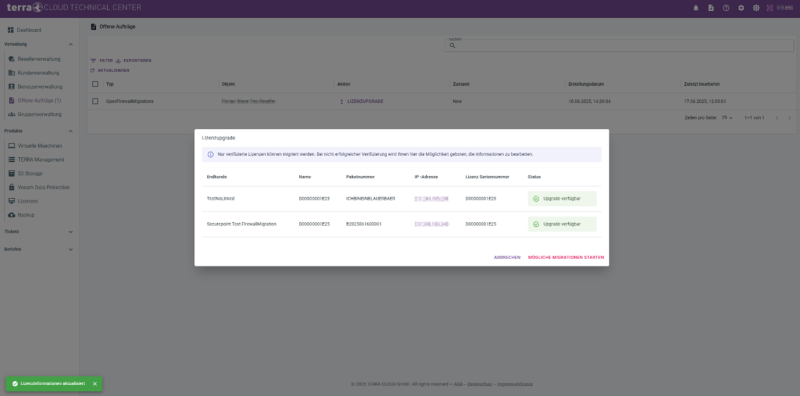Screen dimensions: 800x396
Task: Click into the Suchen search field
Action: 619,45
